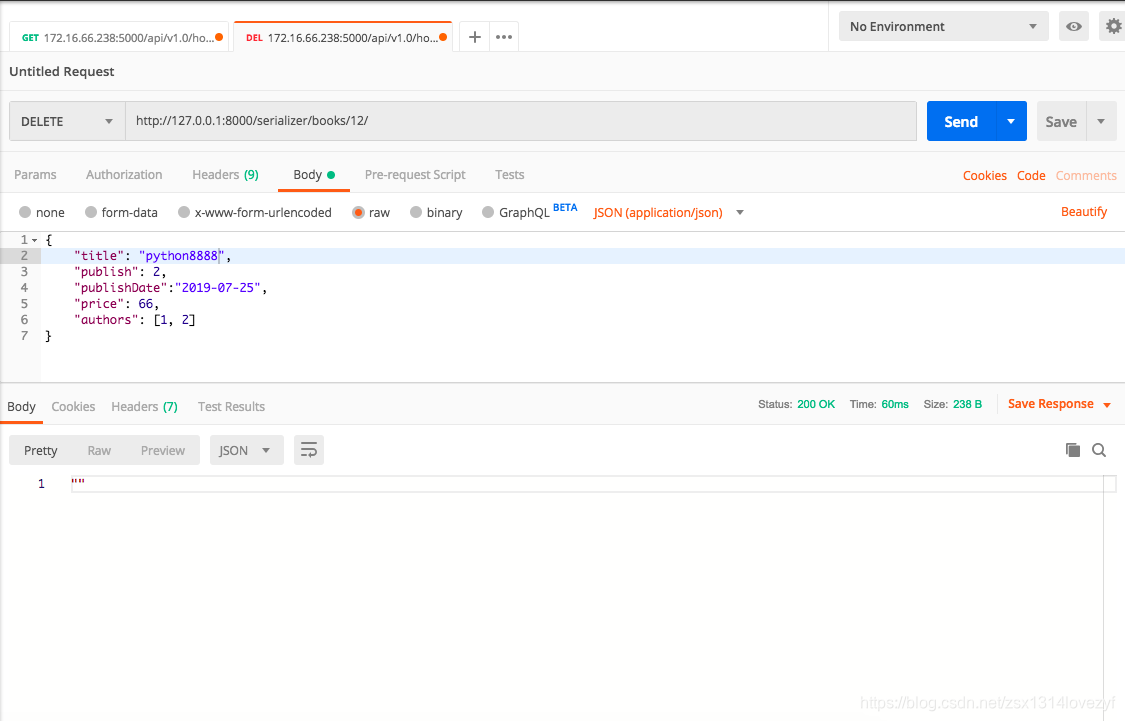Click Beautify to format the body

coord(1083,212)
